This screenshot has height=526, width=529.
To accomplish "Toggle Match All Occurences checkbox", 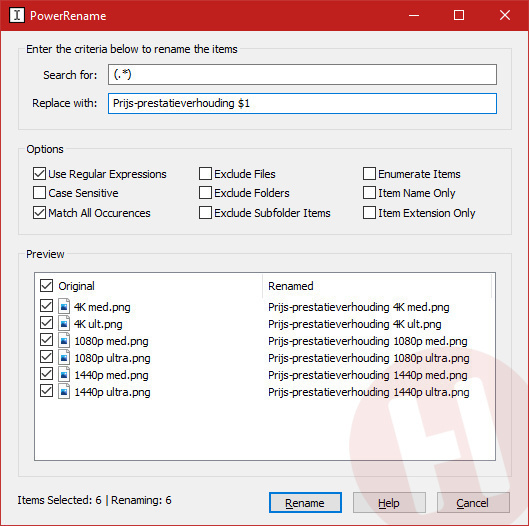I will 39,213.
